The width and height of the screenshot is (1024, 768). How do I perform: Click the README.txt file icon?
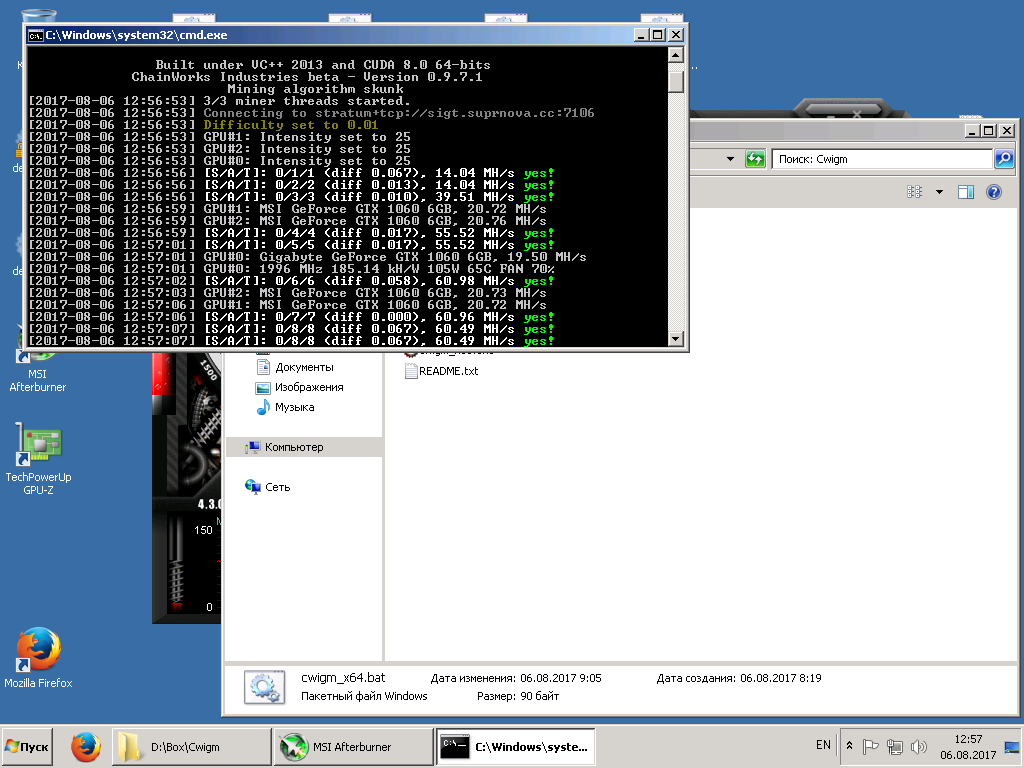411,371
